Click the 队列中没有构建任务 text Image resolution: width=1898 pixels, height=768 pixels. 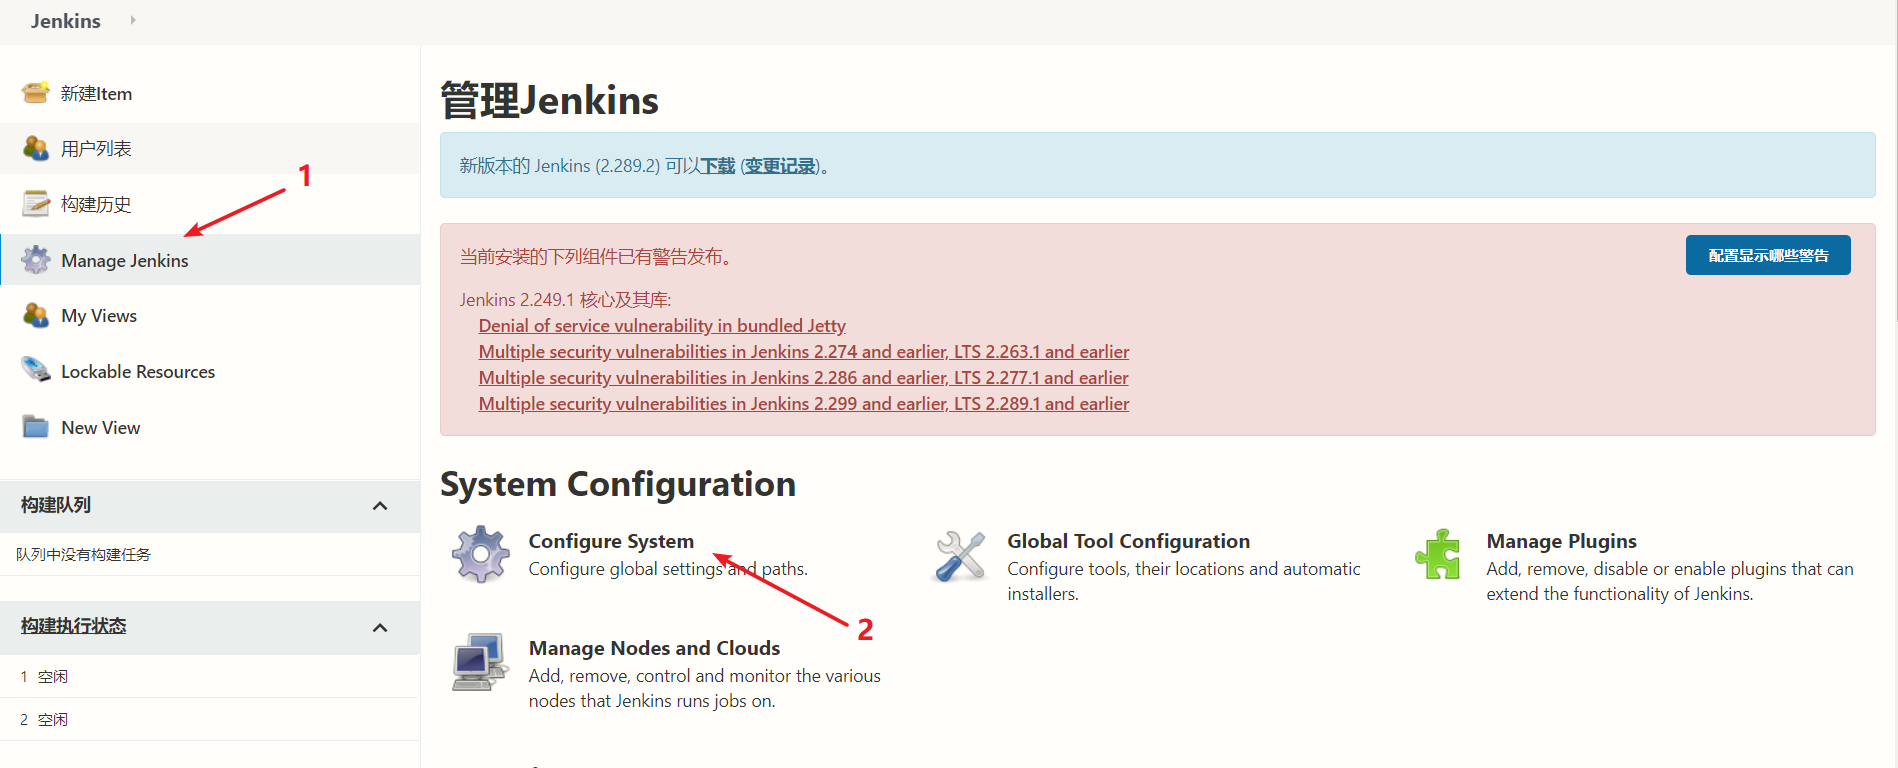coord(84,555)
